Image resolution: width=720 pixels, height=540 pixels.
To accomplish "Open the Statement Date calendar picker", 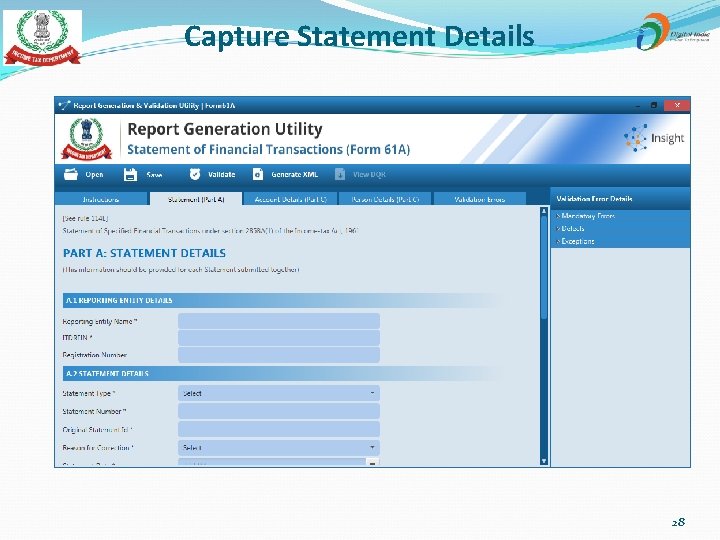I will click(372, 463).
